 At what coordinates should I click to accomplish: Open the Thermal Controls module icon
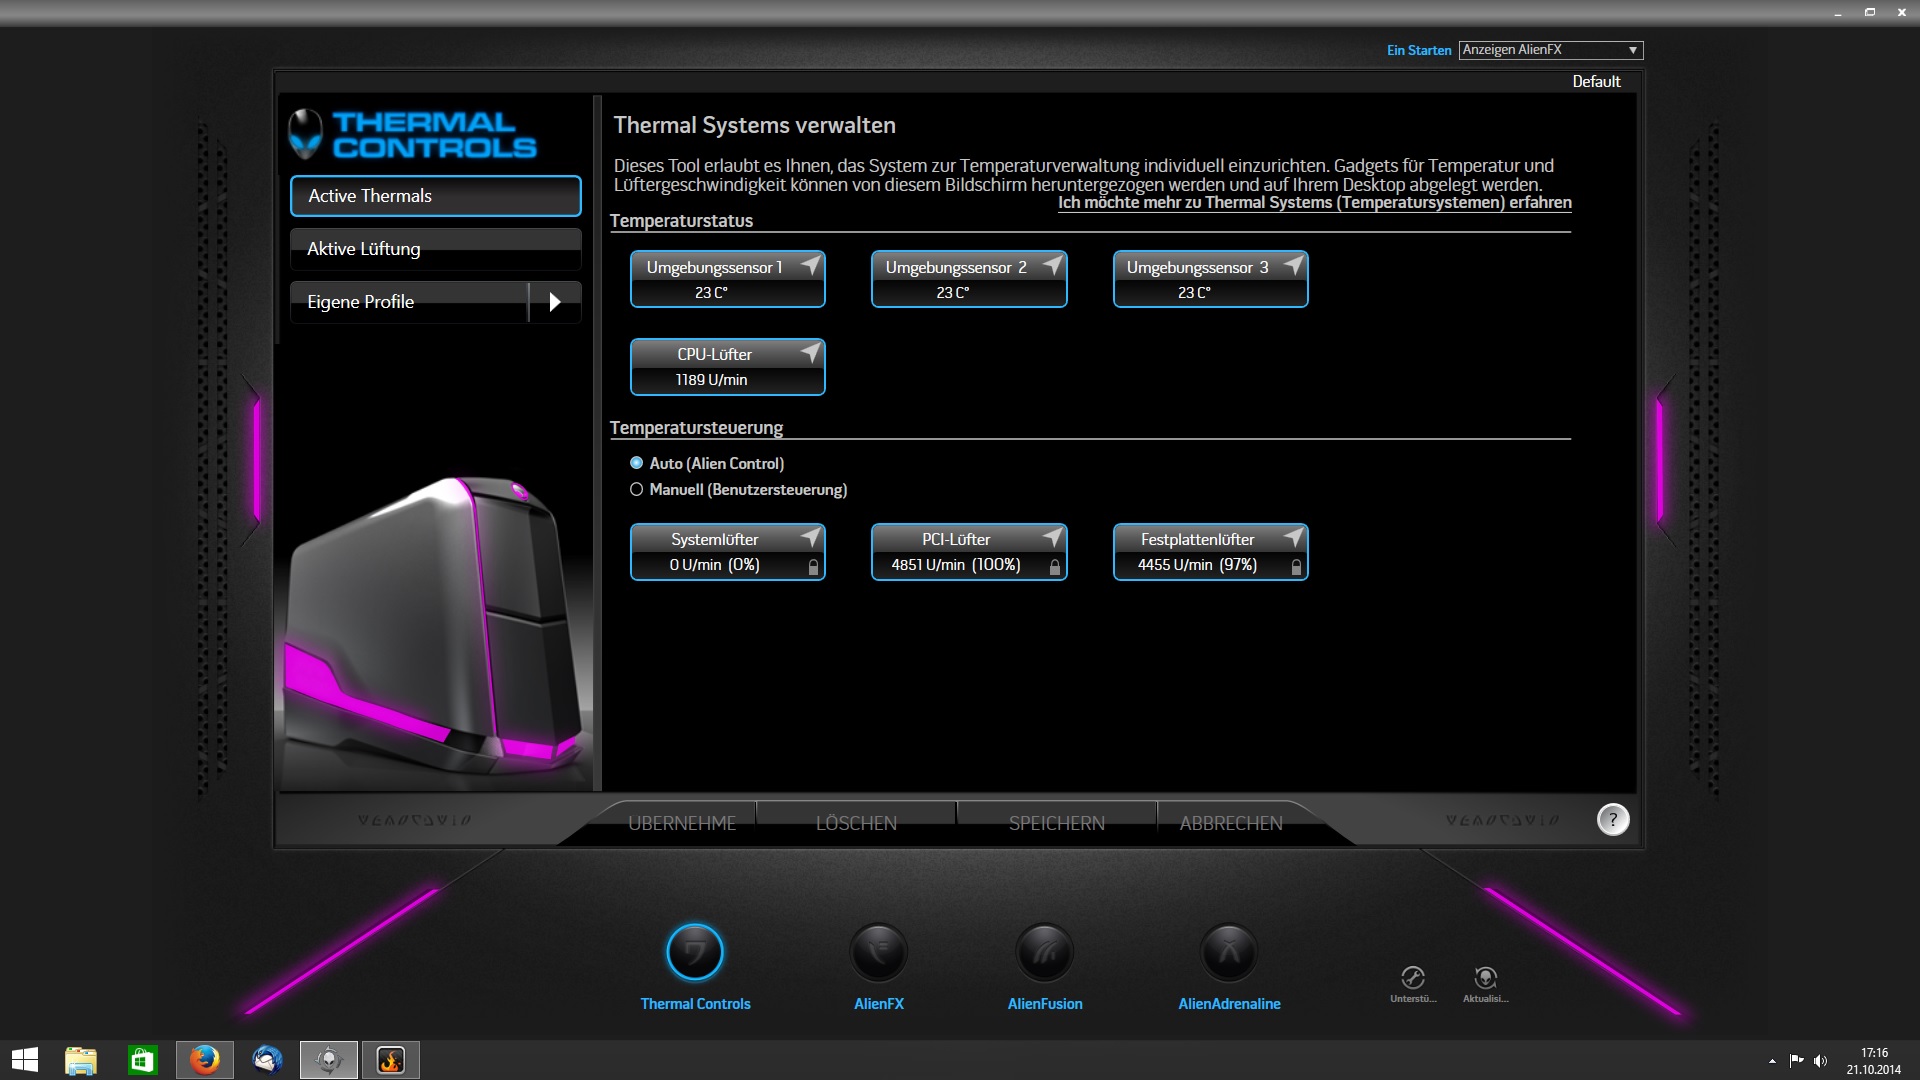pos(695,952)
